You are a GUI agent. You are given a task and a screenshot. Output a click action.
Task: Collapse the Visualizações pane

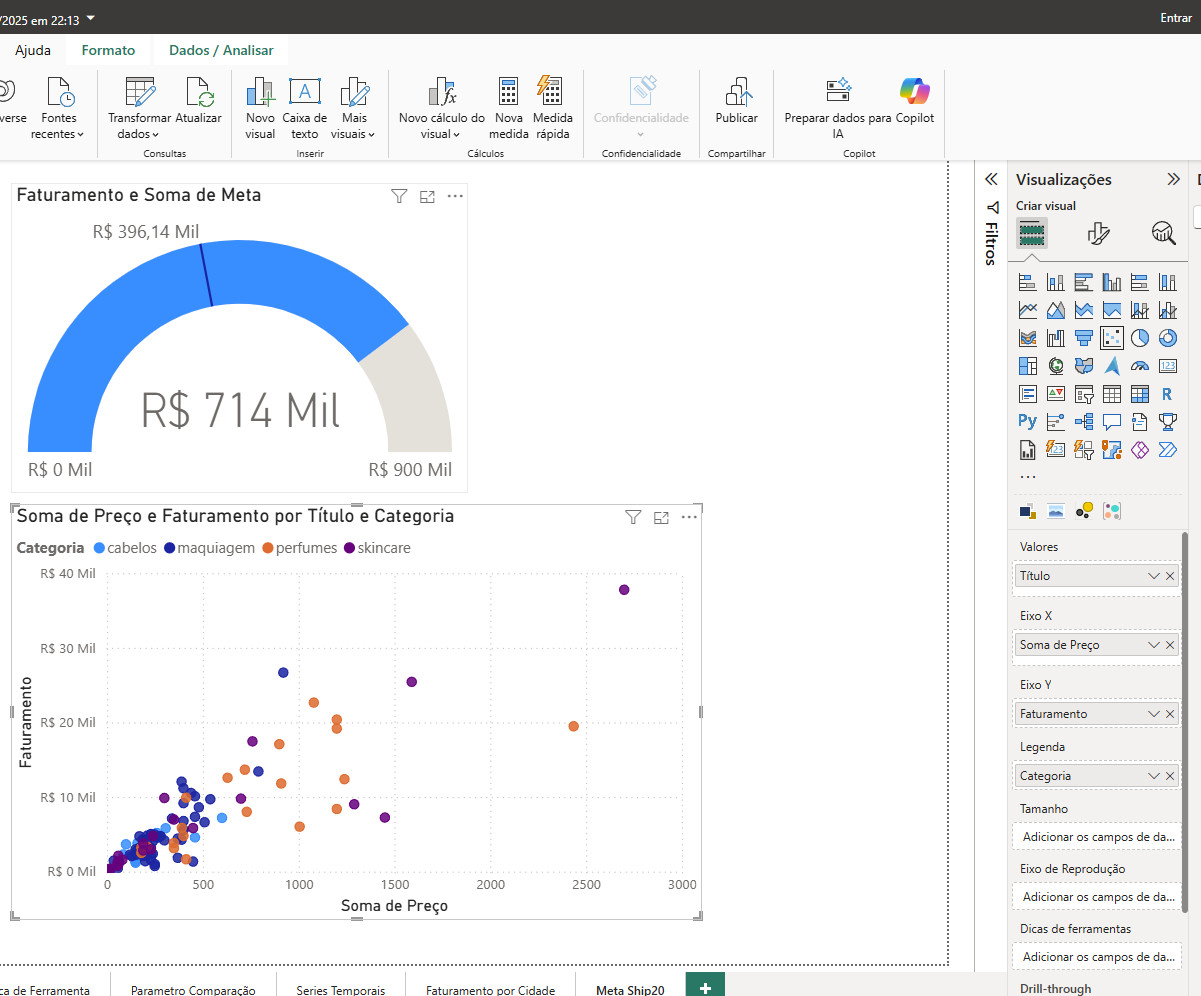point(1174,179)
